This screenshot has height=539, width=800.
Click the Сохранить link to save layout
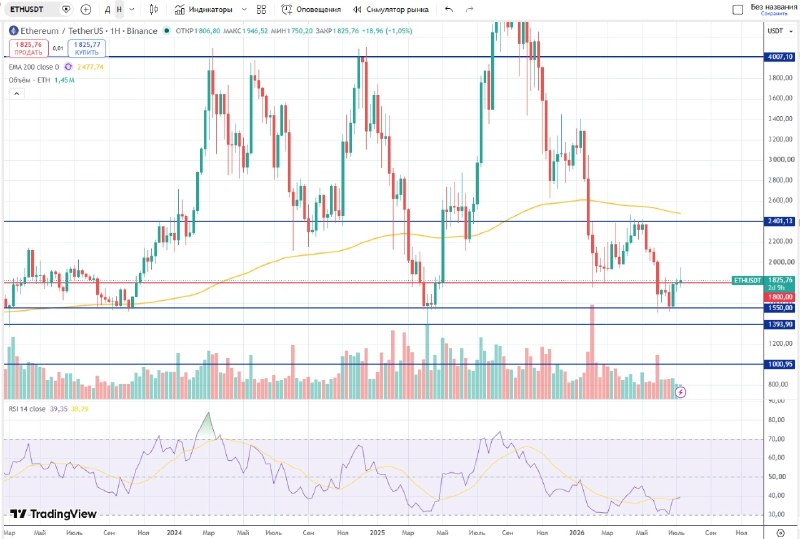774,14
